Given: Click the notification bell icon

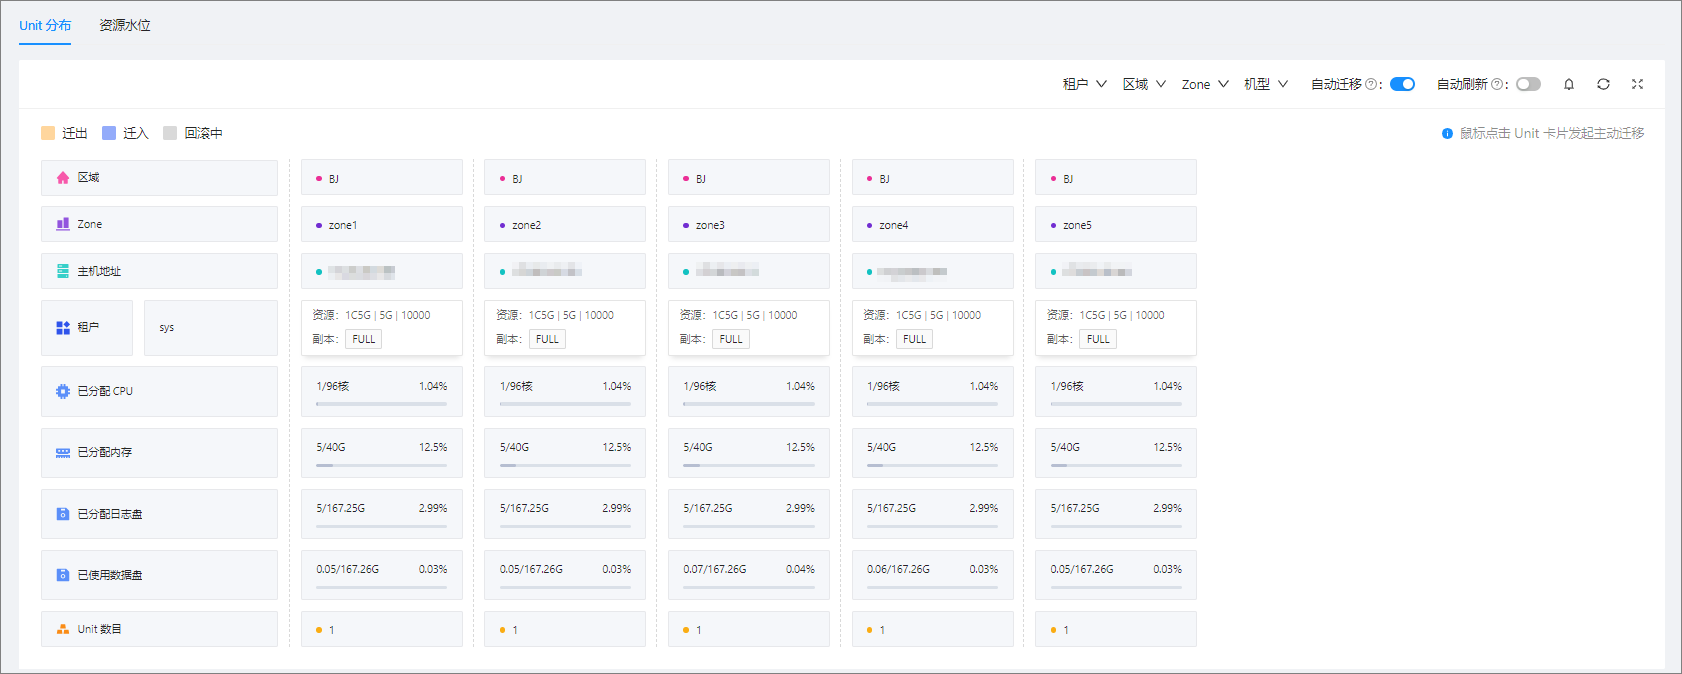Looking at the screenshot, I should [x=1569, y=84].
